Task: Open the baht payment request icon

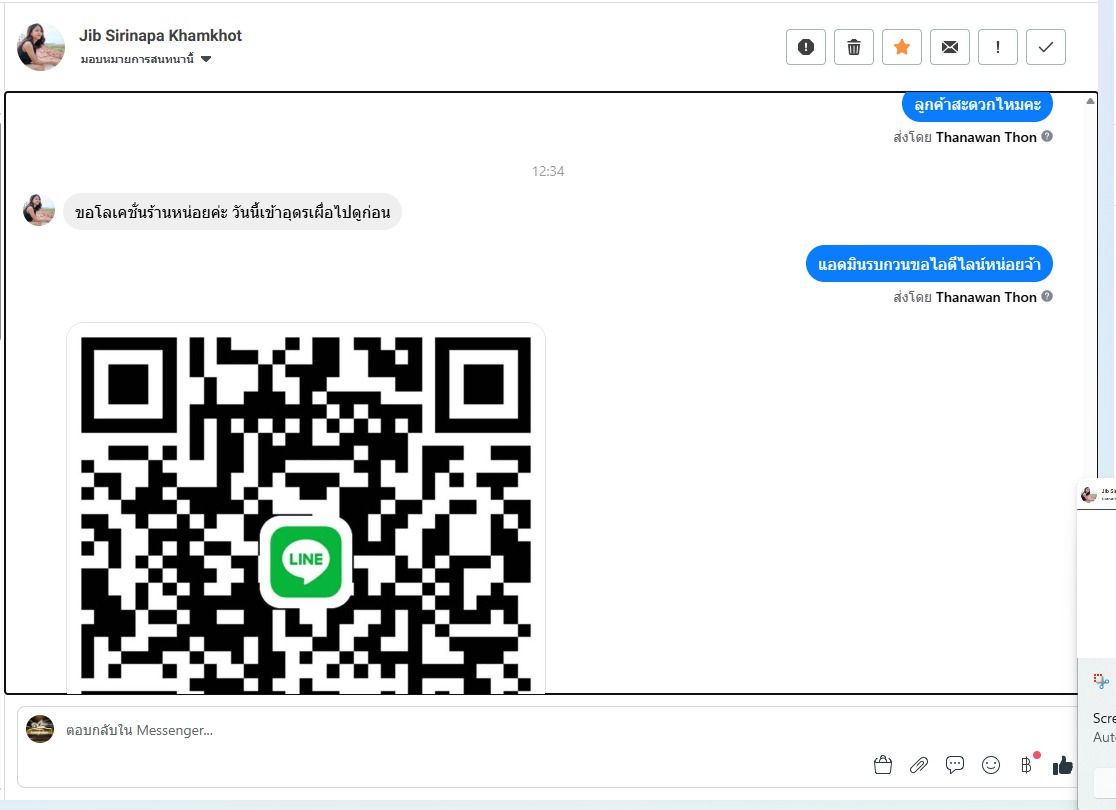Action: click(x=1027, y=764)
